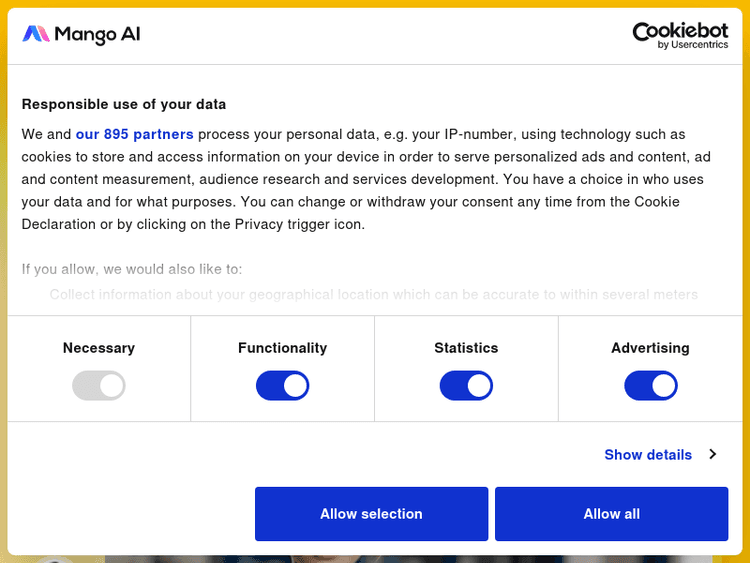Click the Cookiebot by Usercentrics logo
The height and width of the screenshot is (563, 750).
[x=680, y=35]
